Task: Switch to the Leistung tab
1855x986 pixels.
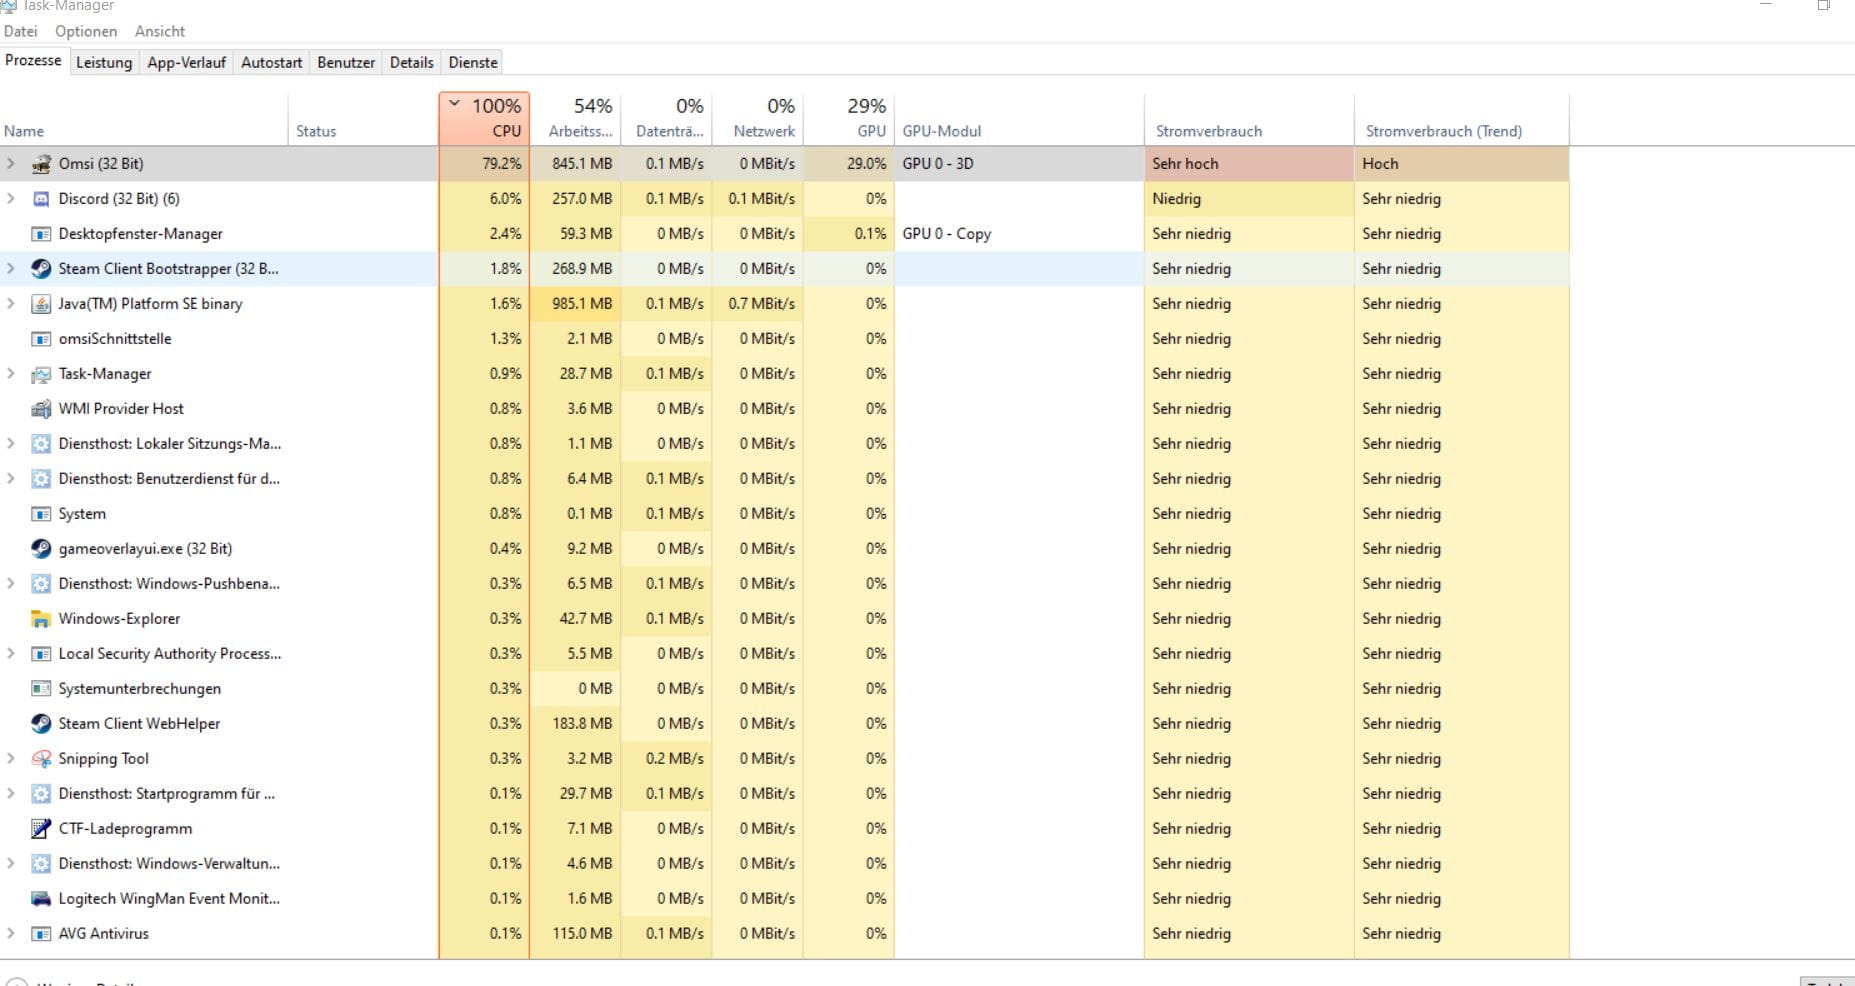Action: [104, 62]
